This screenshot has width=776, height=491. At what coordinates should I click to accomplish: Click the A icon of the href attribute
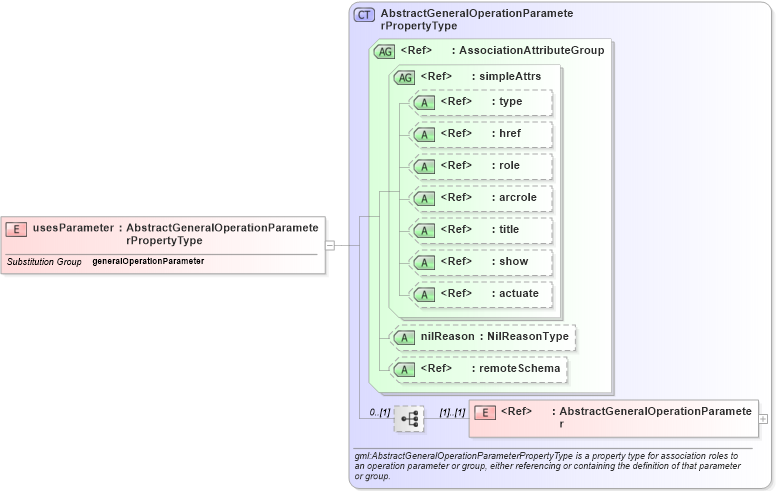[x=424, y=135]
